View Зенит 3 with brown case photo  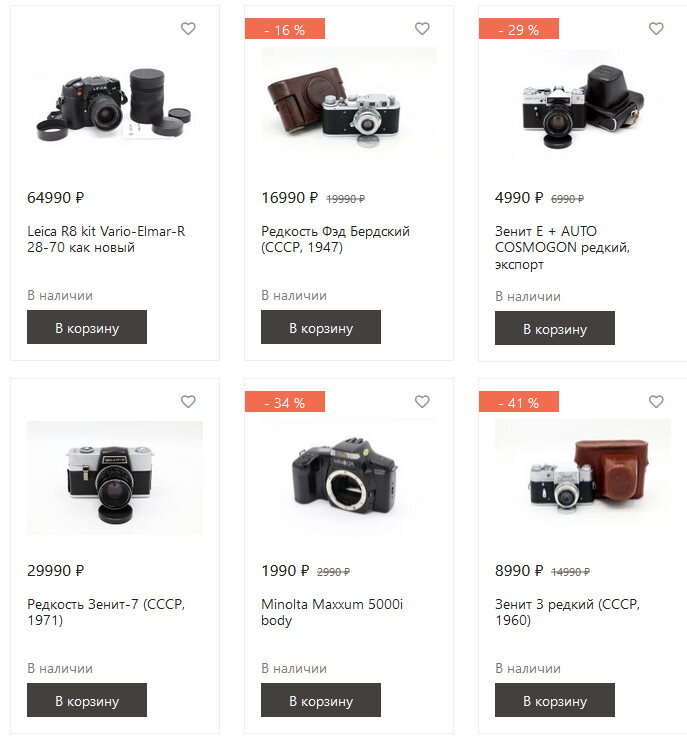coord(583,477)
